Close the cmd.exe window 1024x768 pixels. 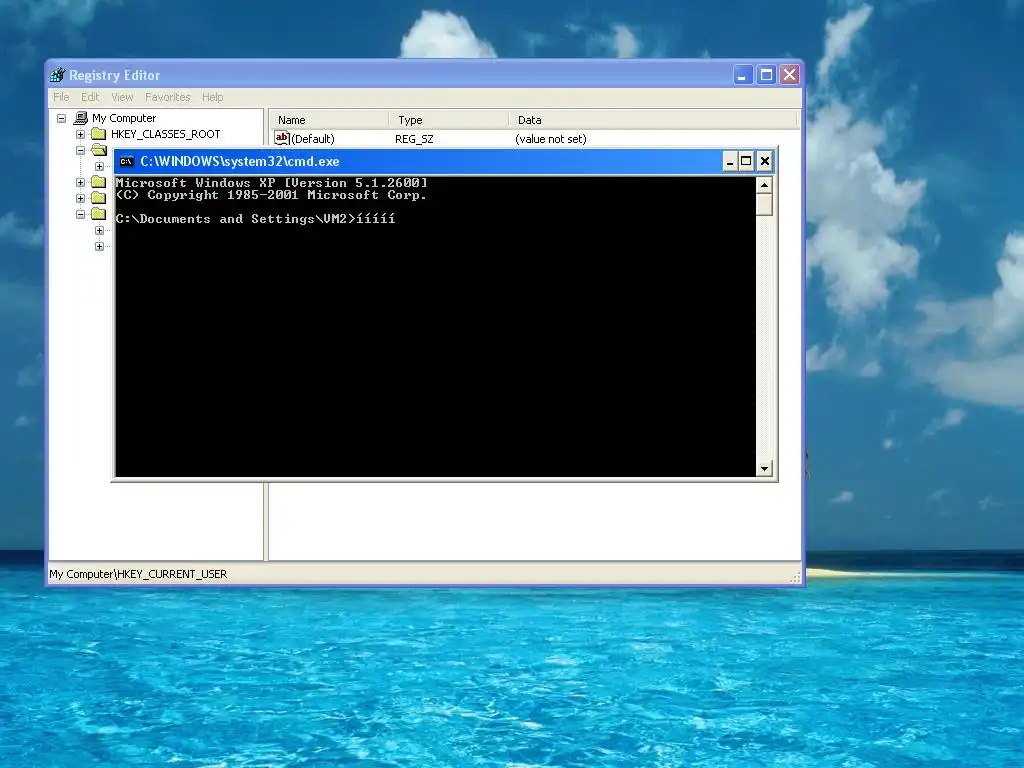(765, 161)
